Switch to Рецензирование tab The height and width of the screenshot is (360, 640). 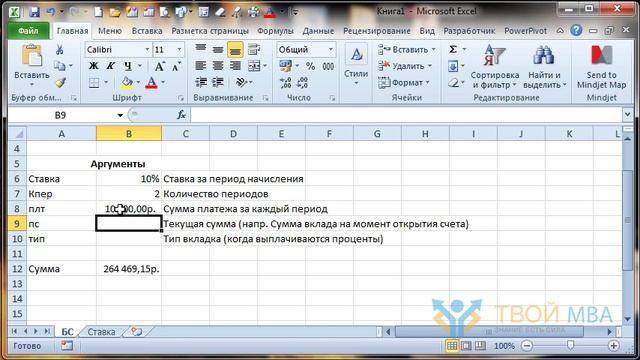tap(377, 31)
